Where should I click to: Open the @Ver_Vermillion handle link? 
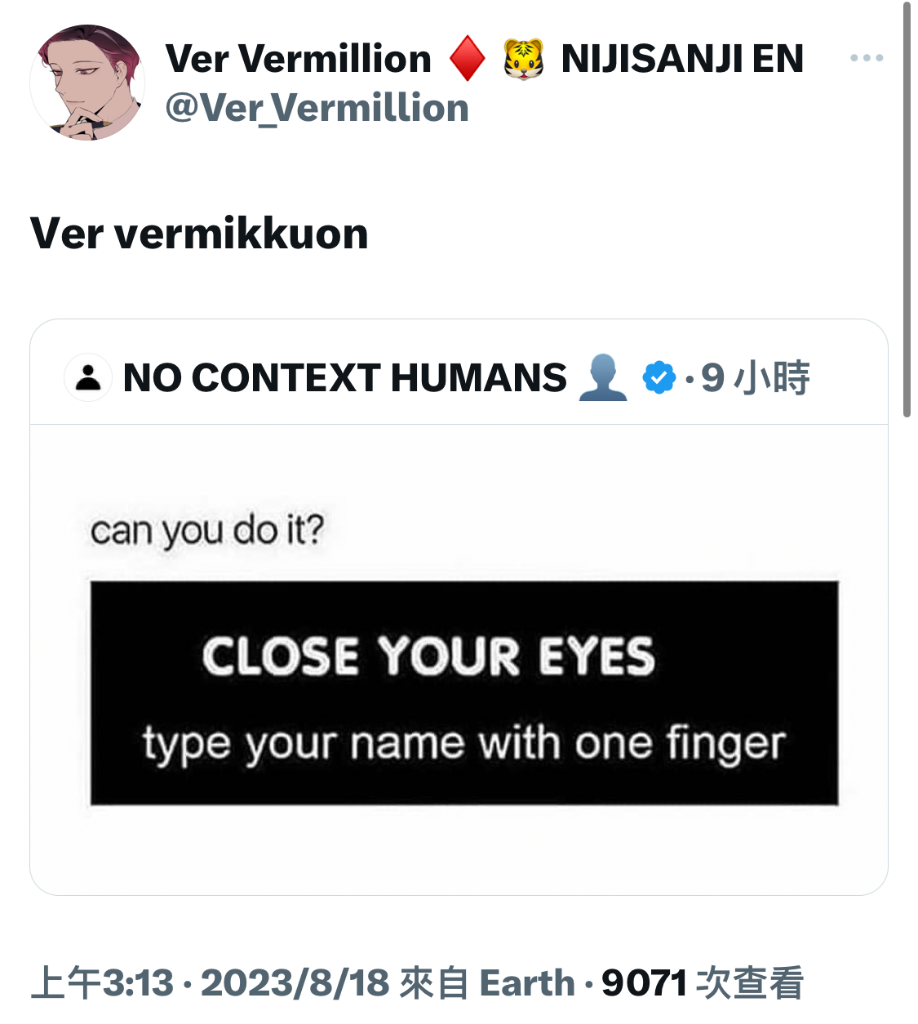[317, 108]
